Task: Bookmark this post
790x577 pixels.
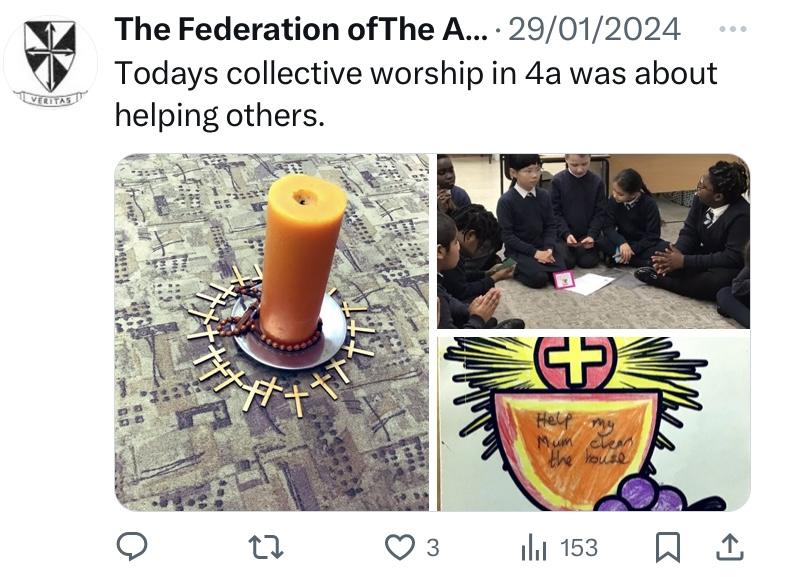Action: [x=668, y=547]
